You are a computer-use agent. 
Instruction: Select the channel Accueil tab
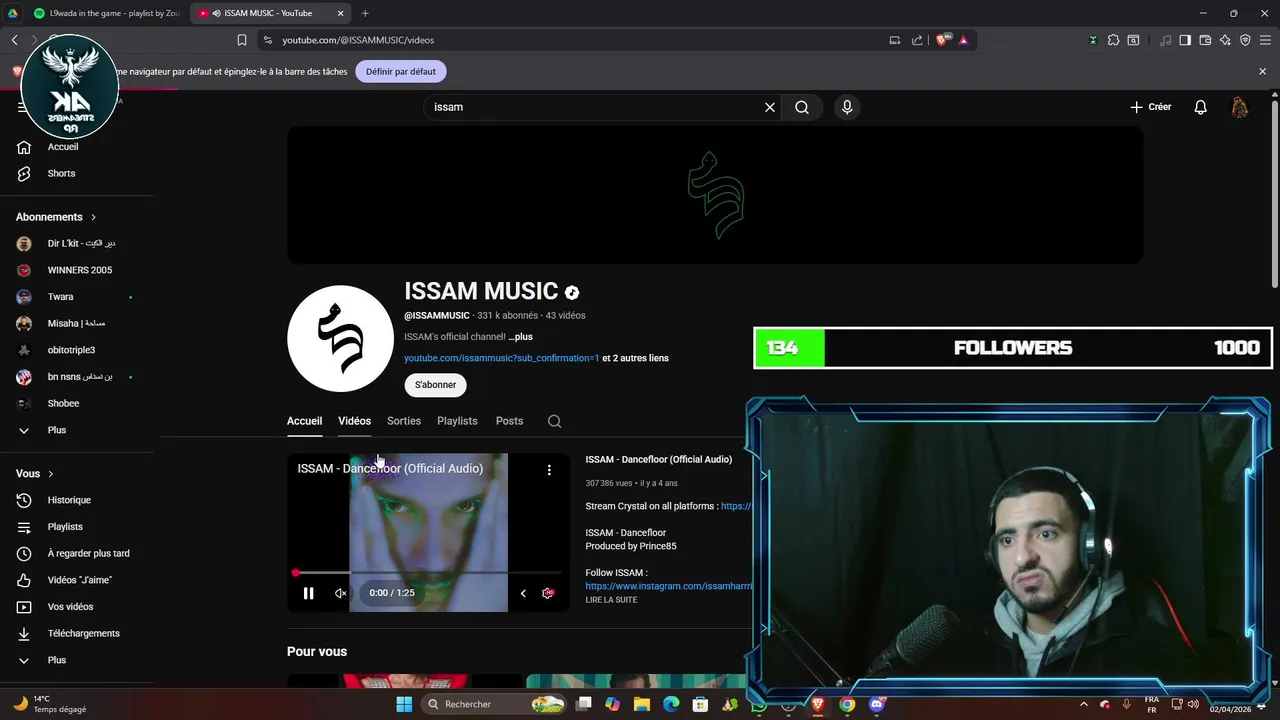(304, 421)
